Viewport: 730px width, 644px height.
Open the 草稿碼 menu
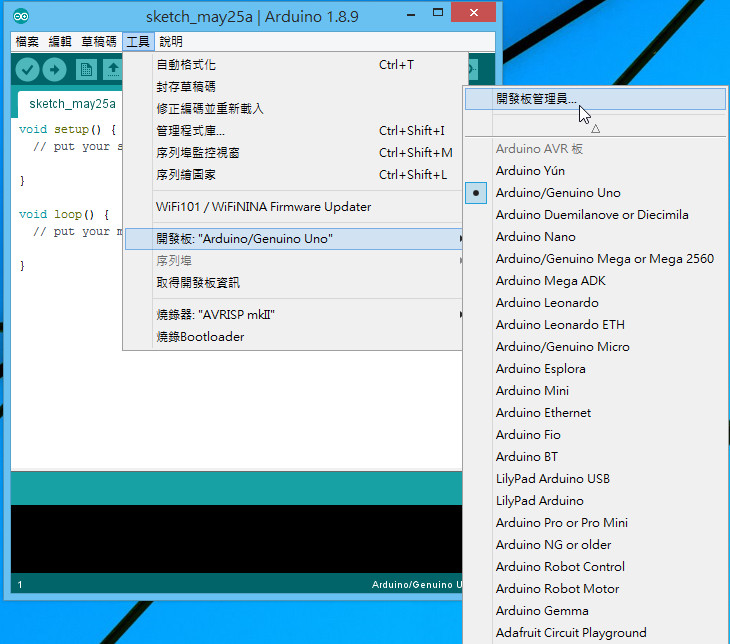[99, 42]
